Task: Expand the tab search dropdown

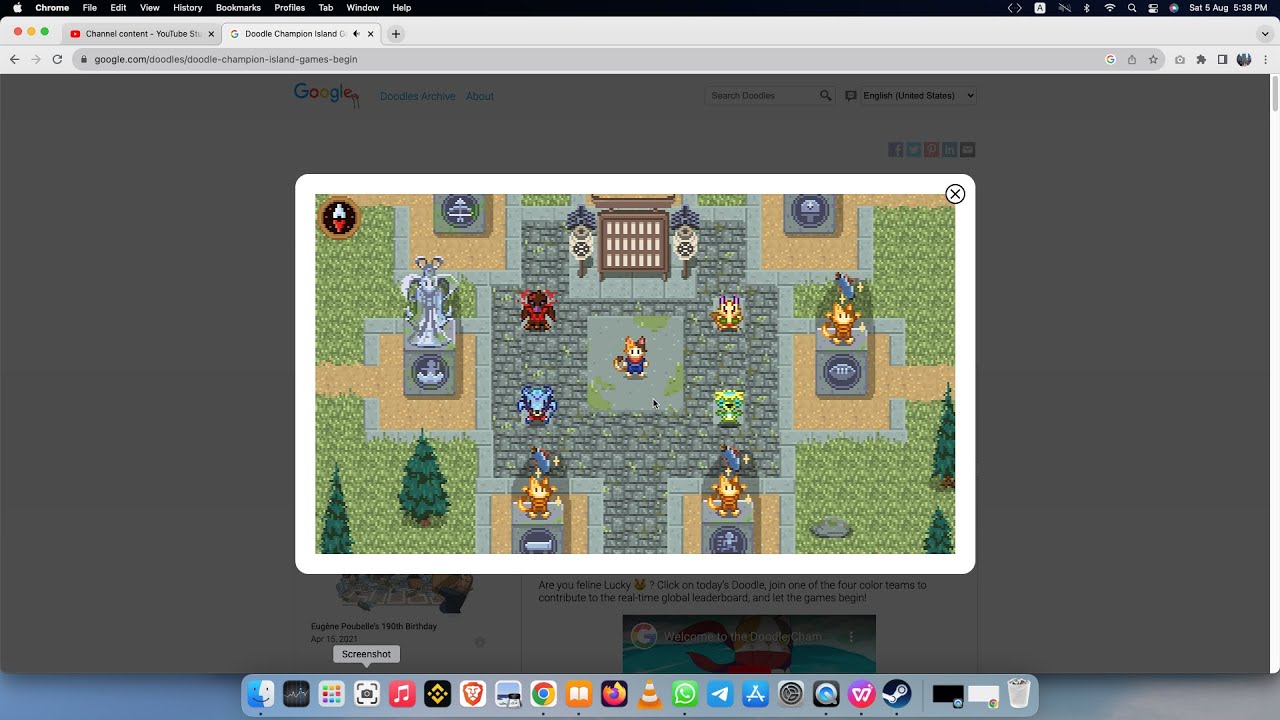Action: [x=1264, y=33]
